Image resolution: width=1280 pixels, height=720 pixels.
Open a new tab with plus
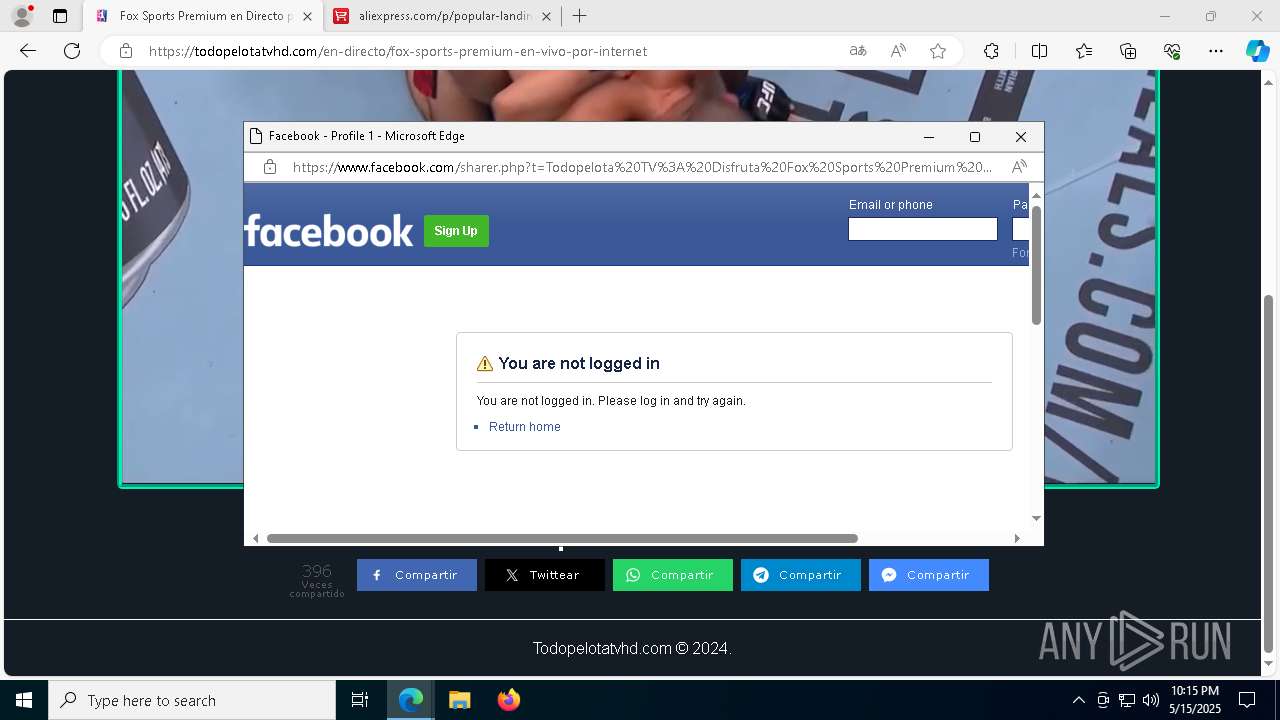(x=579, y=16)
